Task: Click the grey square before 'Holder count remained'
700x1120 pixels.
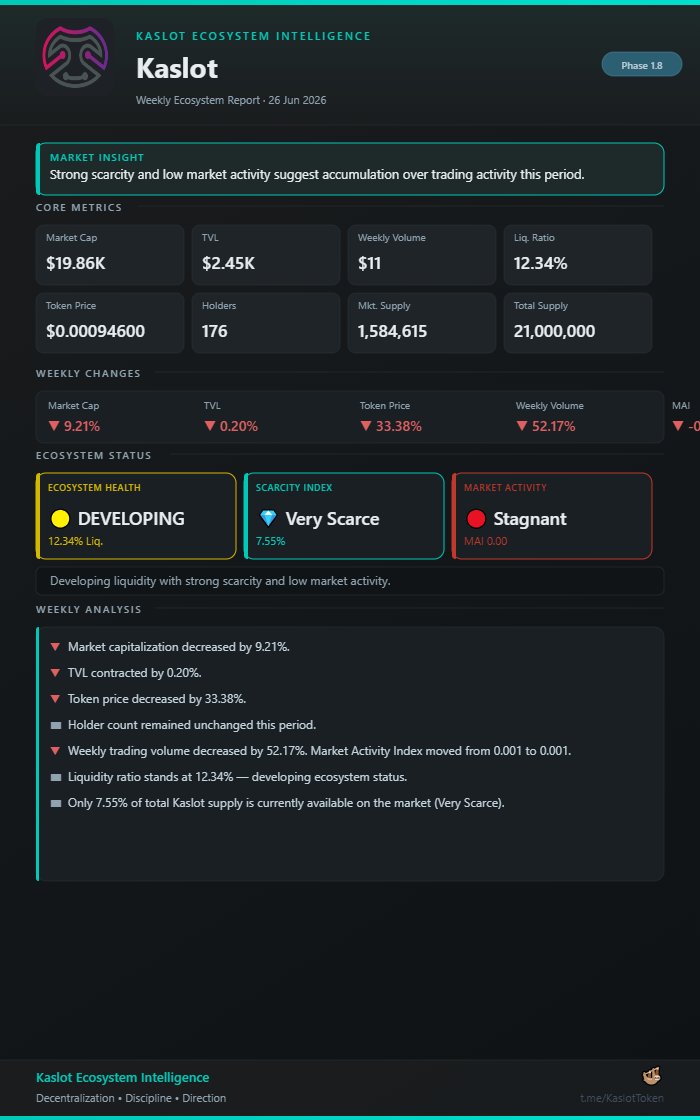Action: click(x=56, y=725)
